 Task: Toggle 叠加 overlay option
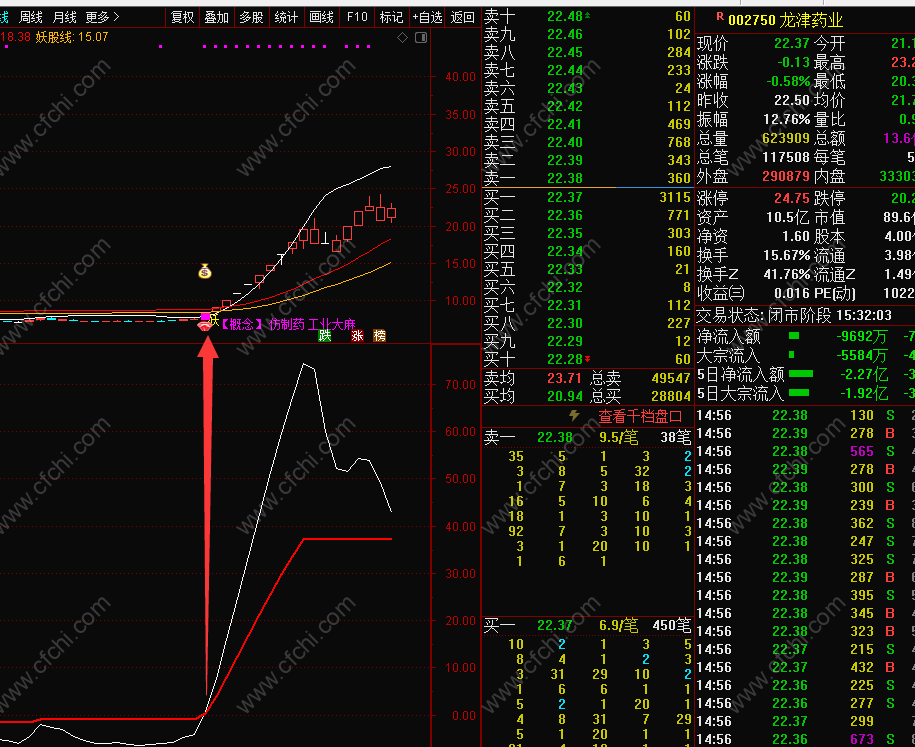tap(216, 18)
